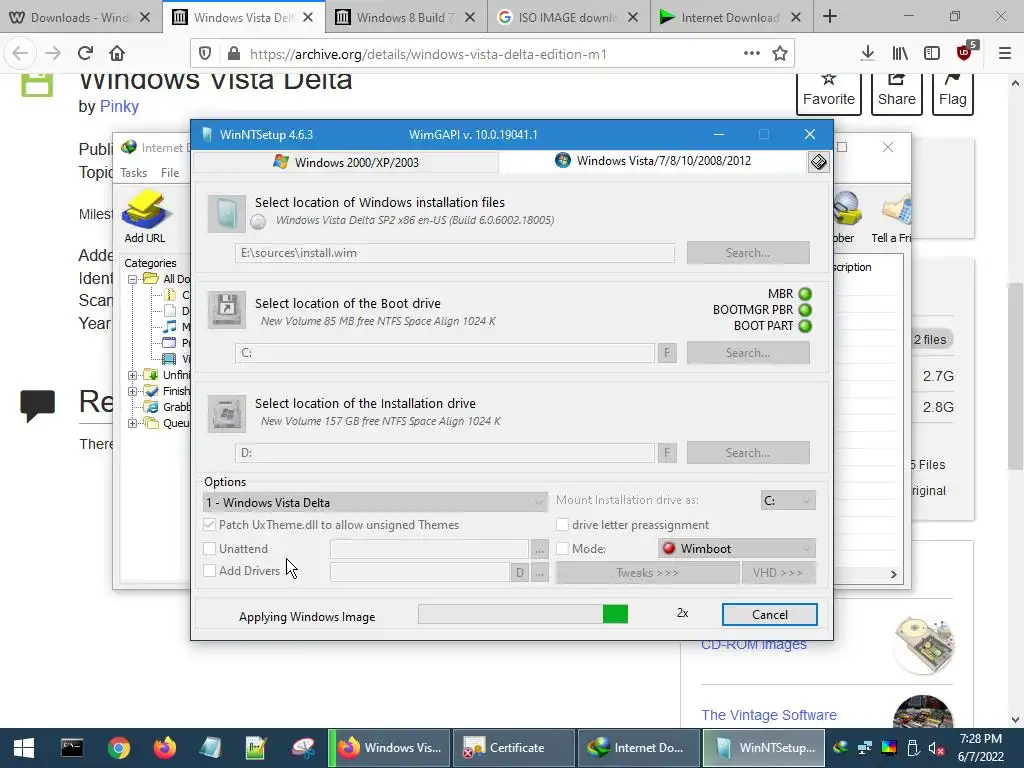1024x768 pixels.
Task: Click the BOOTMGR PBR green status light
Action: (805, 310)
